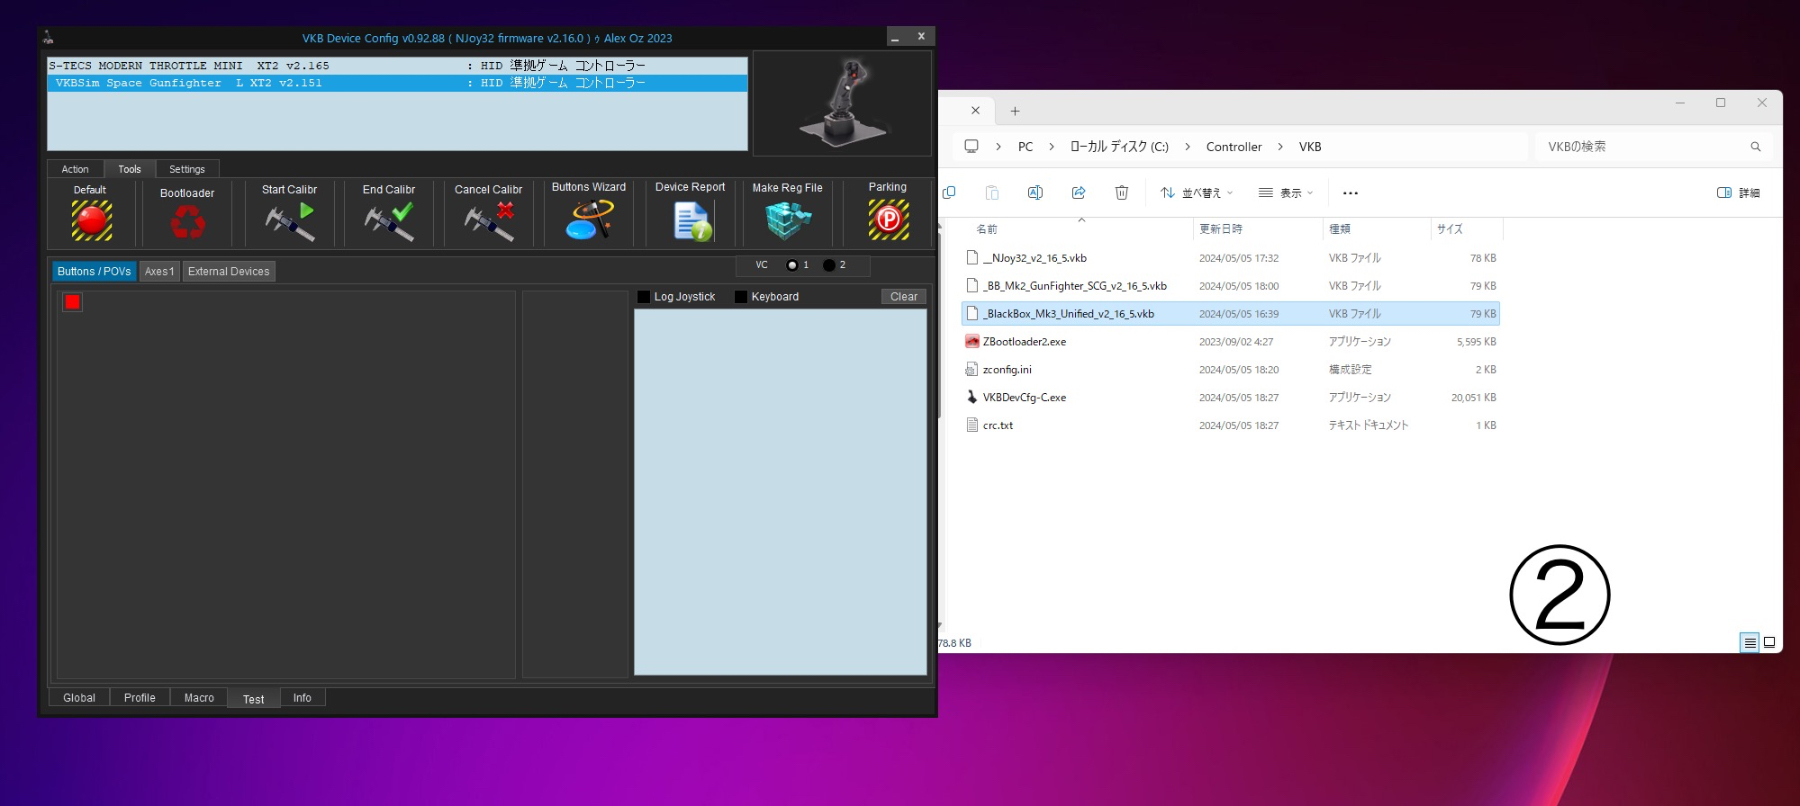The width and height of the screenshot is (1800, 806).
Task: Click the search magnifier icon in Explorer
Action: 1755,147
